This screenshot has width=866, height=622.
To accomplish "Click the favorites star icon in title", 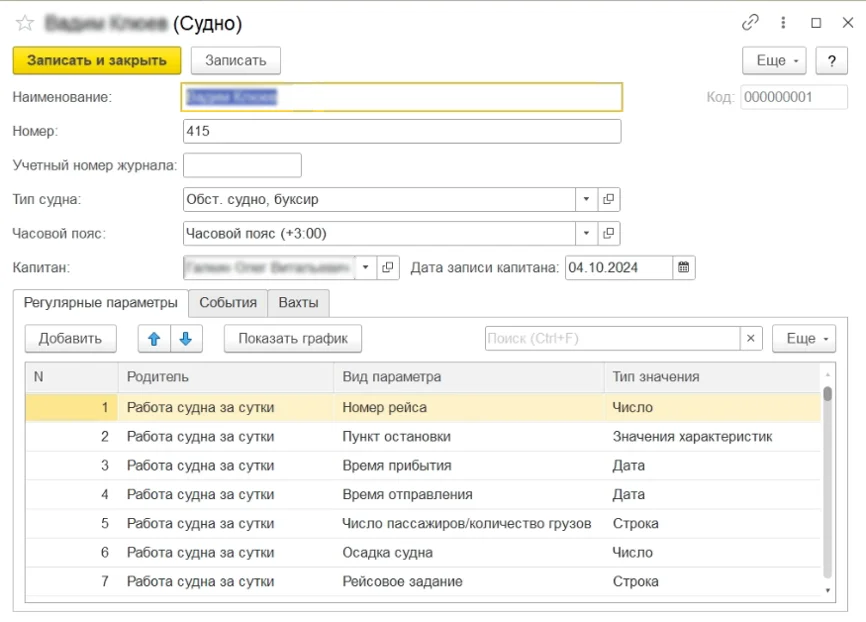I will [x=25, y=23].
